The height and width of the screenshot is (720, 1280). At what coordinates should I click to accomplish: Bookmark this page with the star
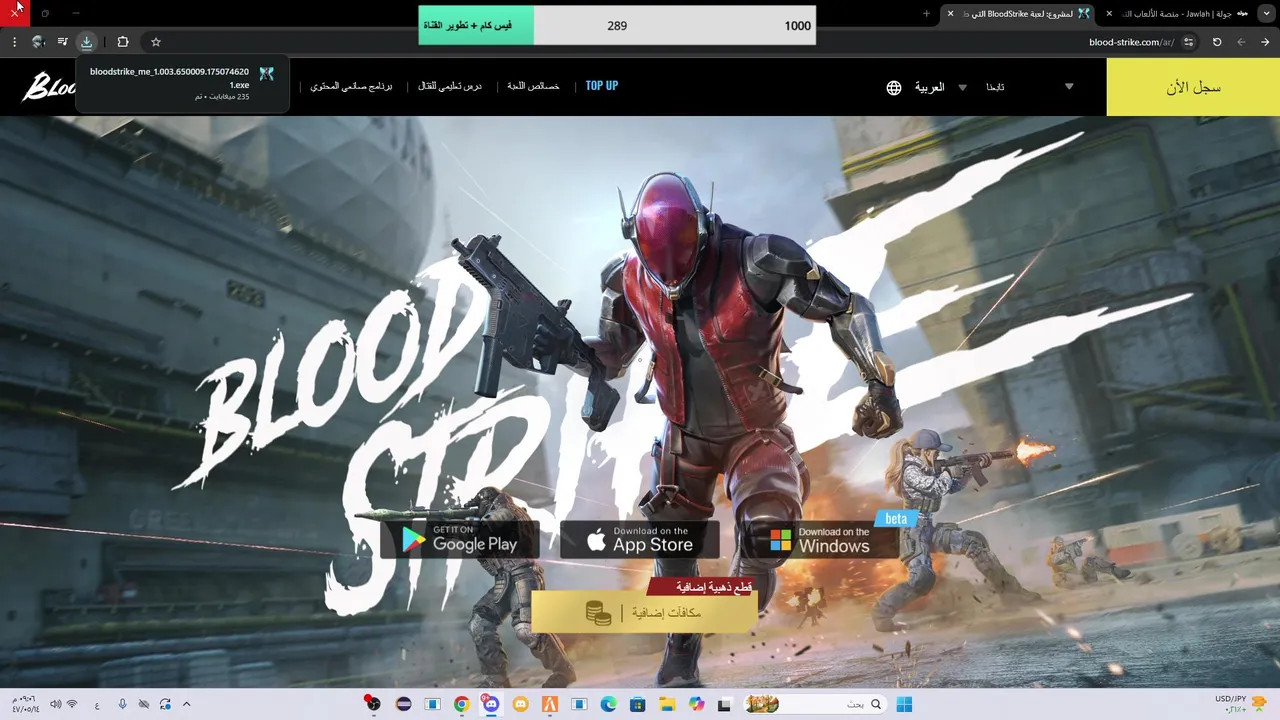[156, 42]
